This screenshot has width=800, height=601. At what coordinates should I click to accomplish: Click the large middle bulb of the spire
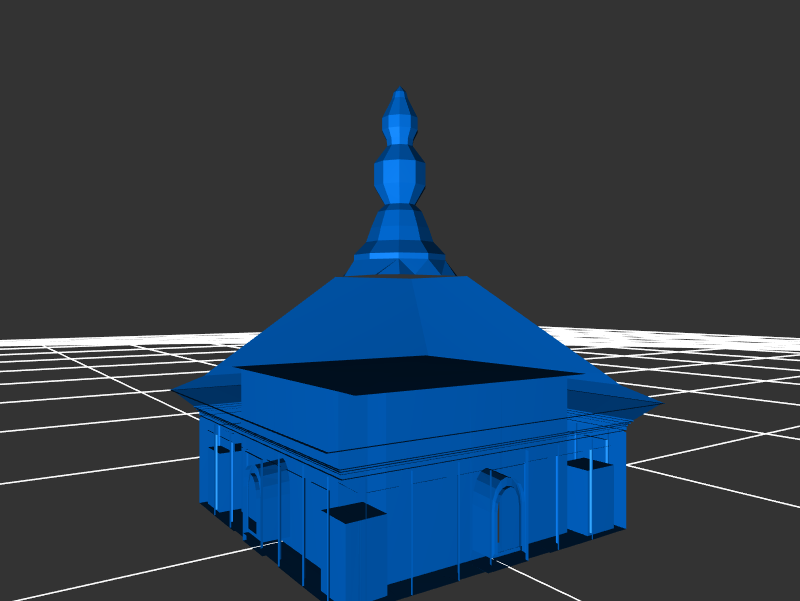tap(400, 176)
